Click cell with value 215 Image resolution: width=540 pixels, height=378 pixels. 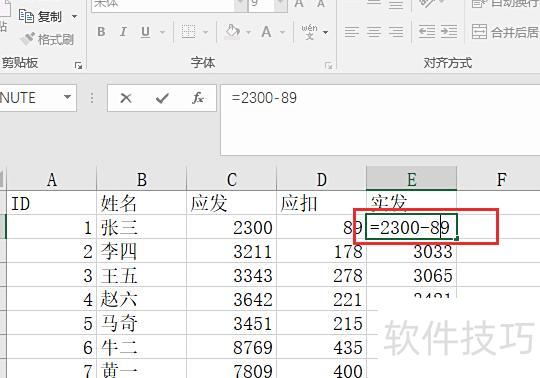[321, 323]
